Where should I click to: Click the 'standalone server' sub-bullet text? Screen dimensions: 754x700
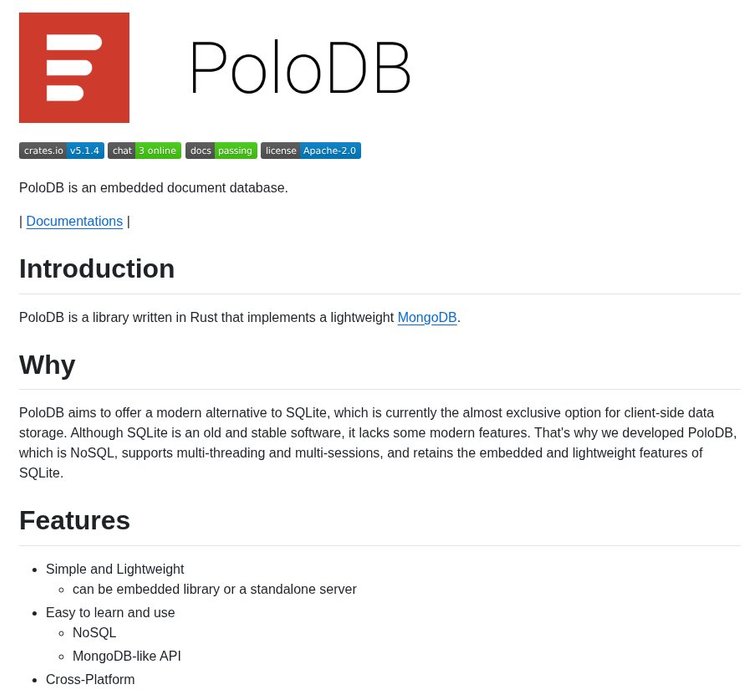(x=214, y=589)
